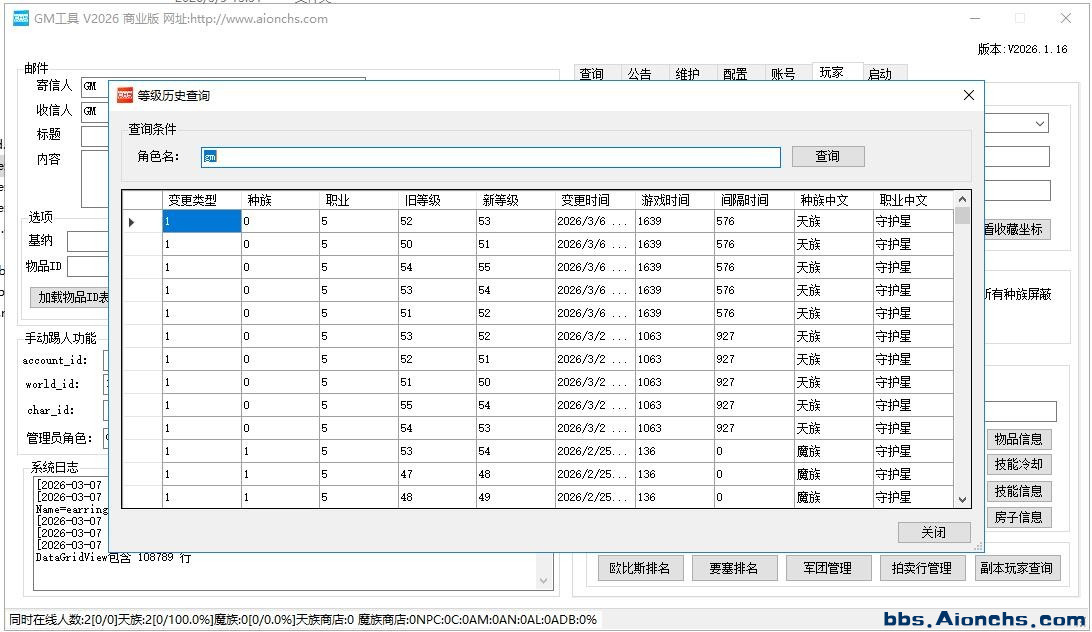
Task: Click the 拍卖行管理 button
Action: coord(921,568)
